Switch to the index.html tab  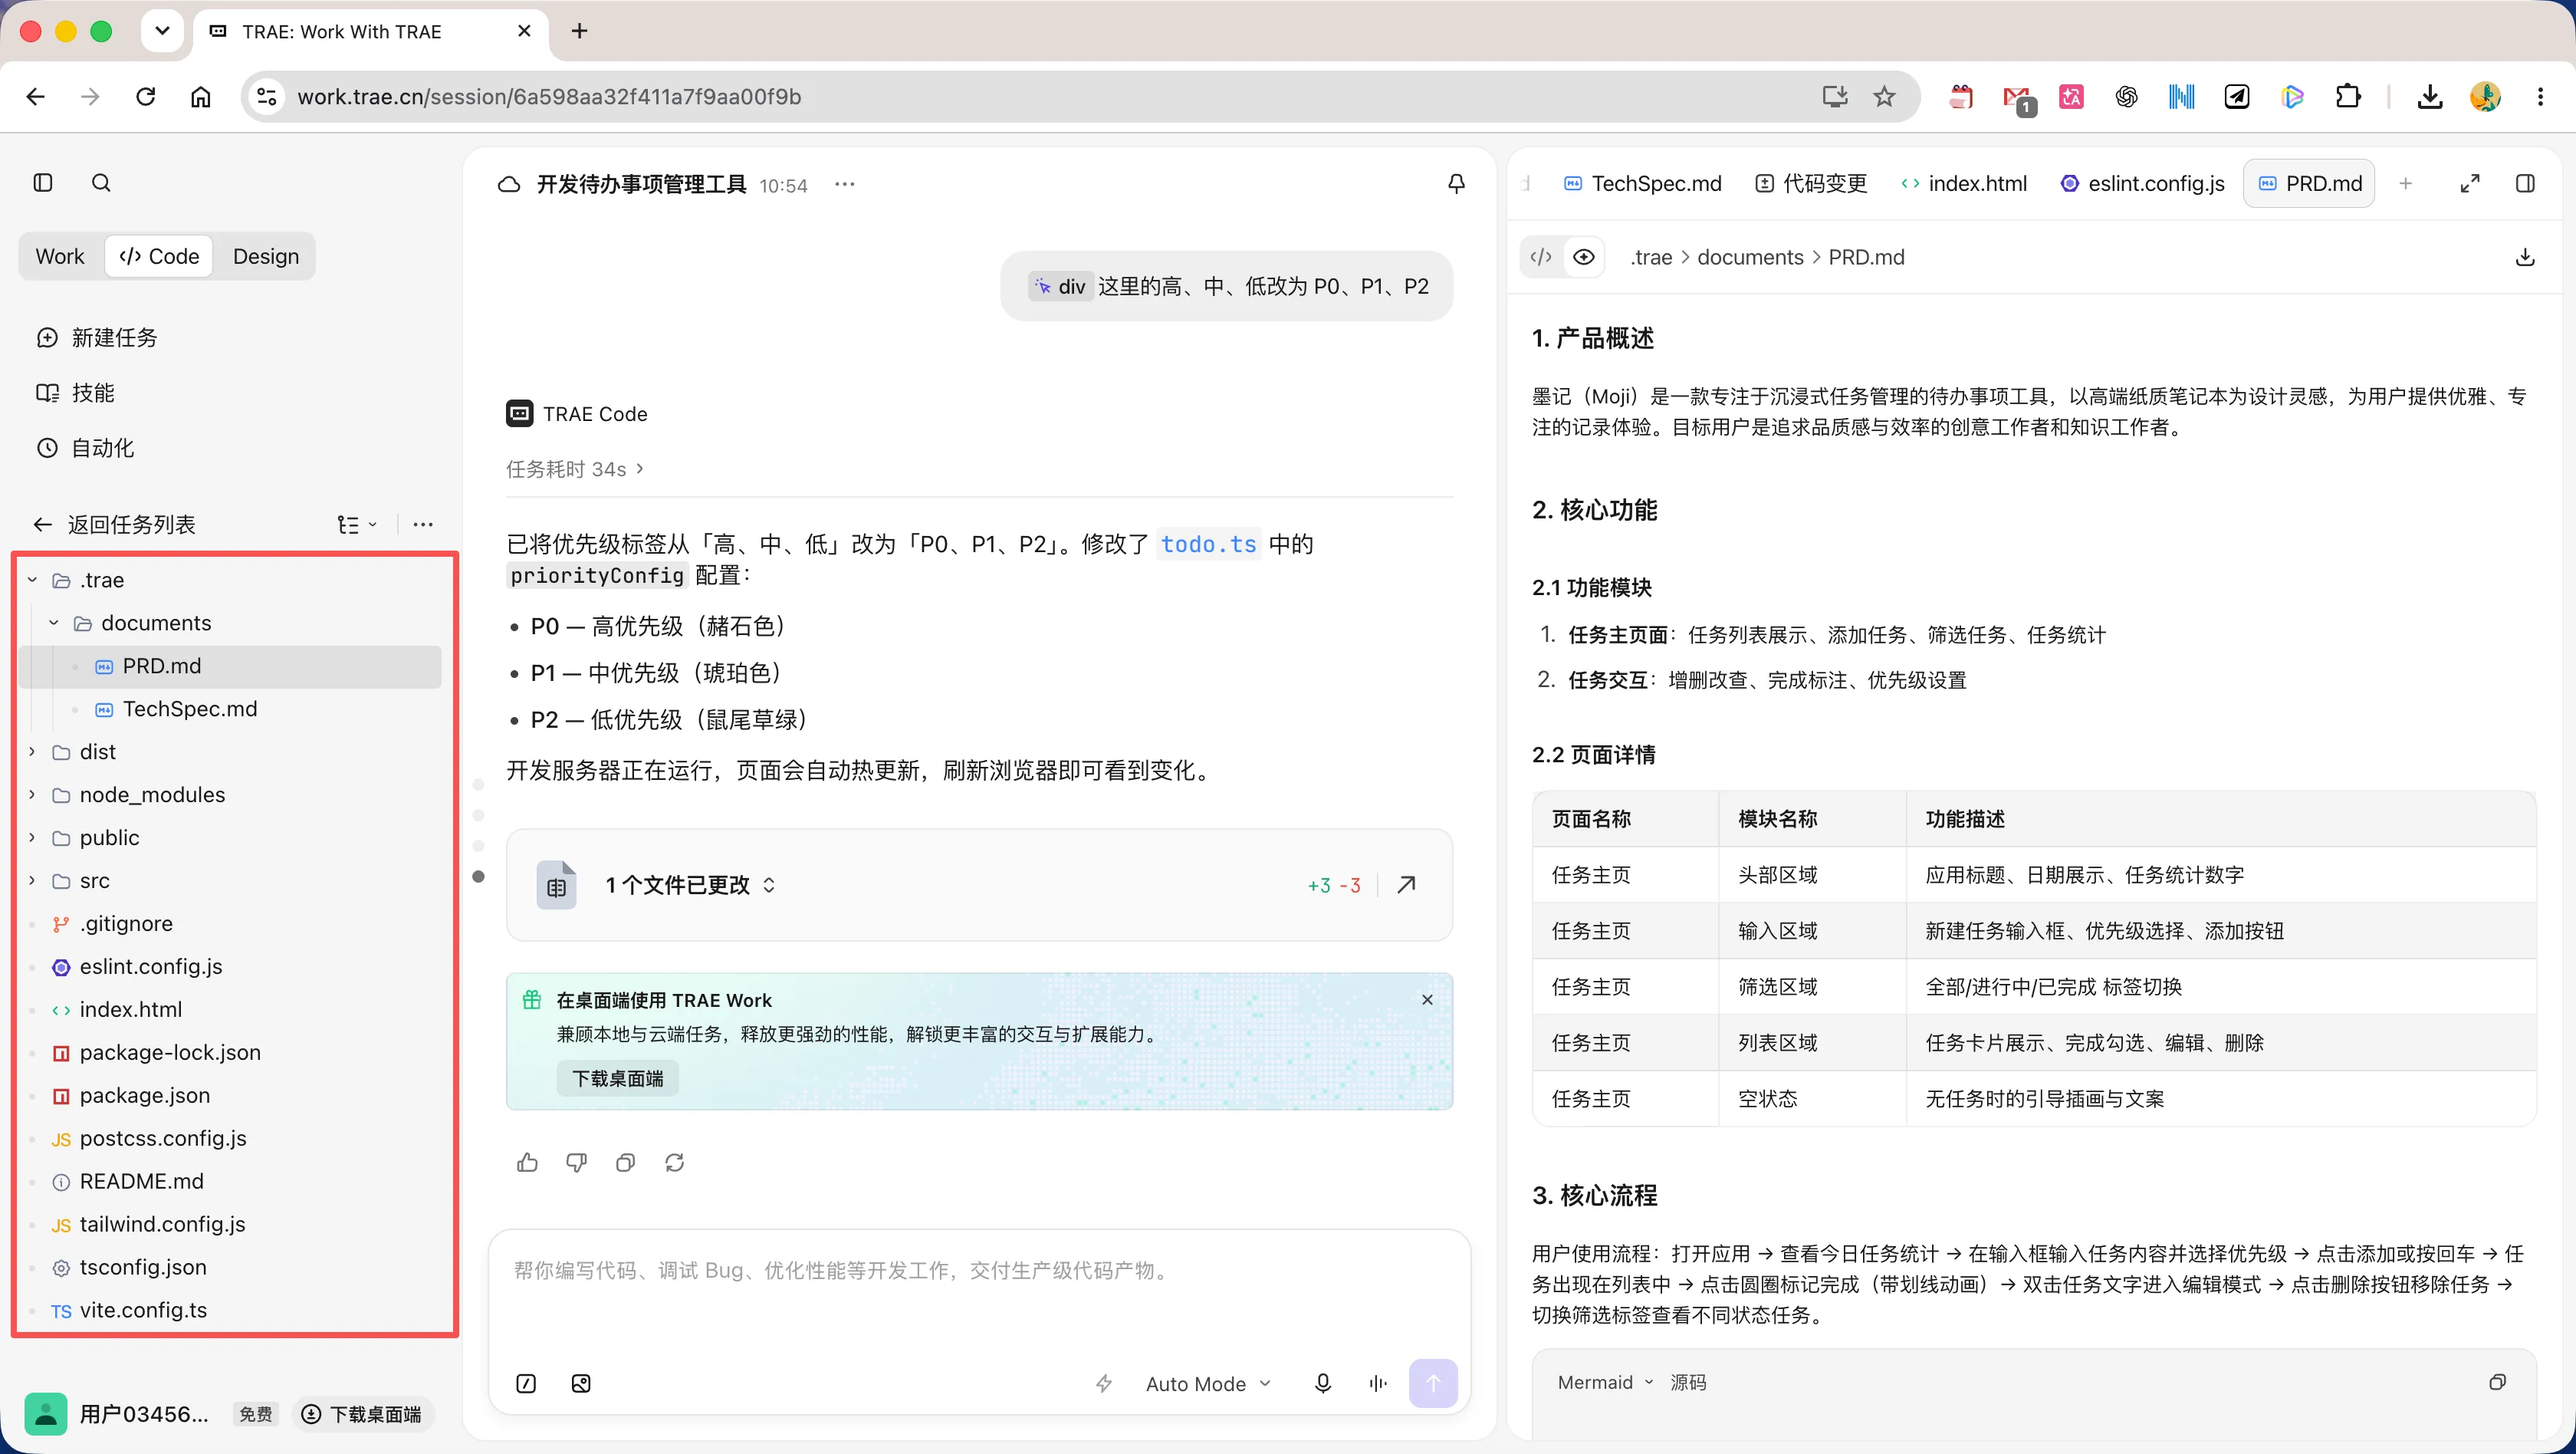[x=1964, y=184]
